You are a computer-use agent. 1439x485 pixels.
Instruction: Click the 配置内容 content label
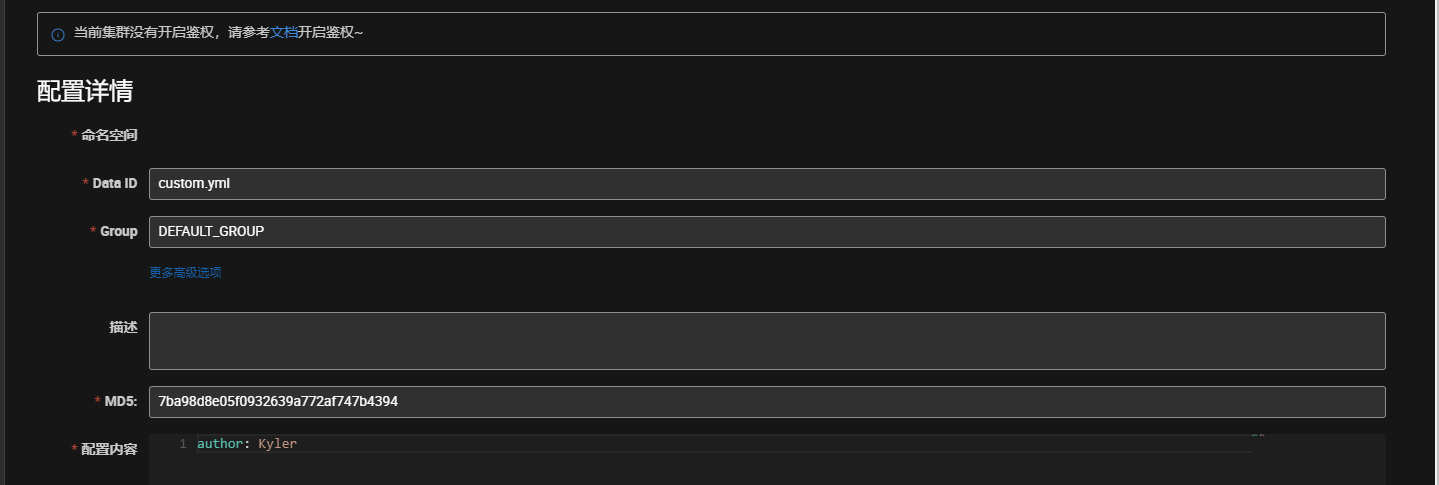coord(109,450)
